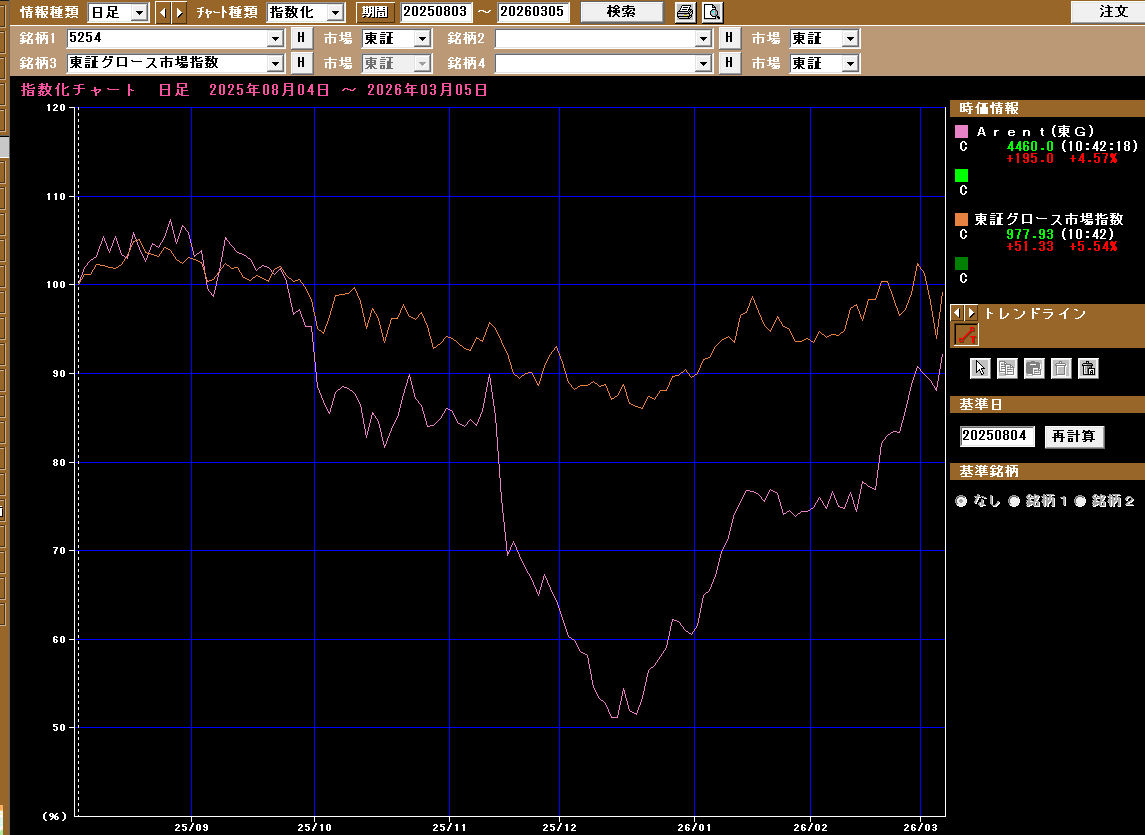This screenshot has width=1145, height=835.
Task: Click the 注文 order button
Action: (x=1106, y=12)
